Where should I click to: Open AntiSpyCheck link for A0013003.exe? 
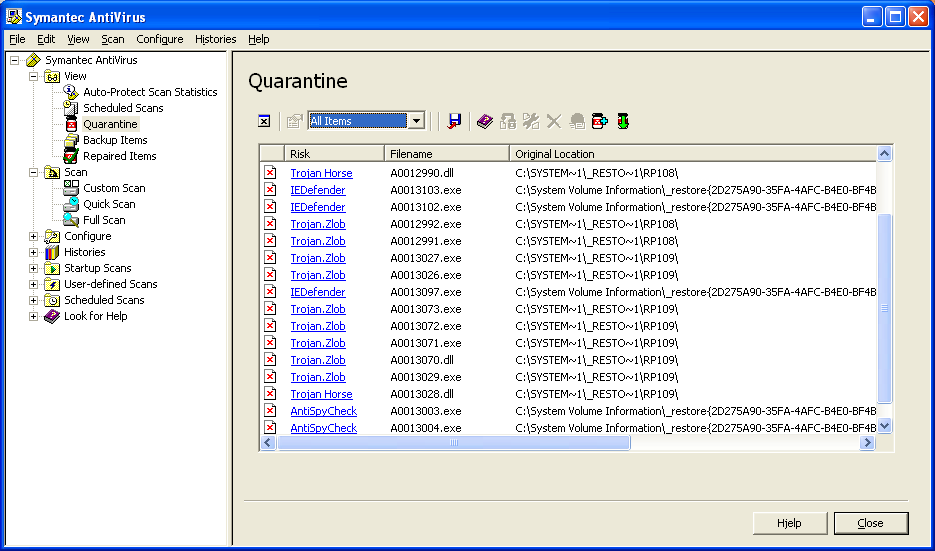point(324,411)
